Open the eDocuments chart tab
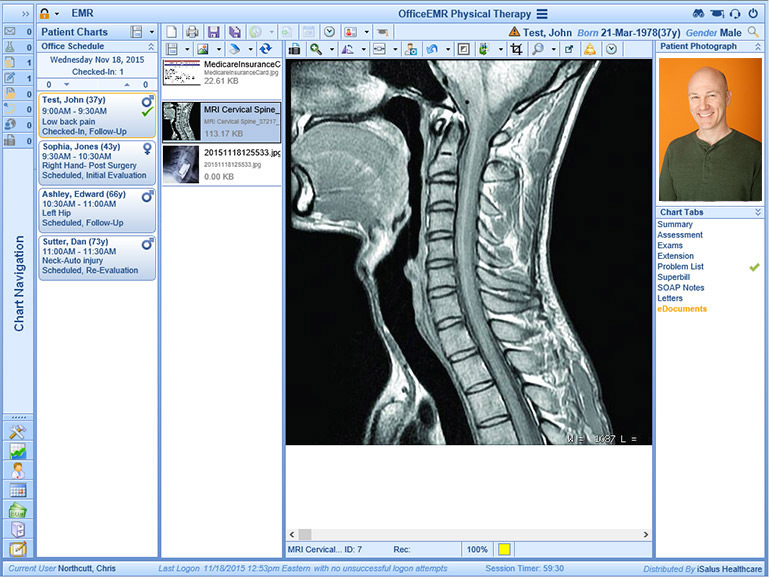Viewport: 769px width, 578px height. coord(682,308)
